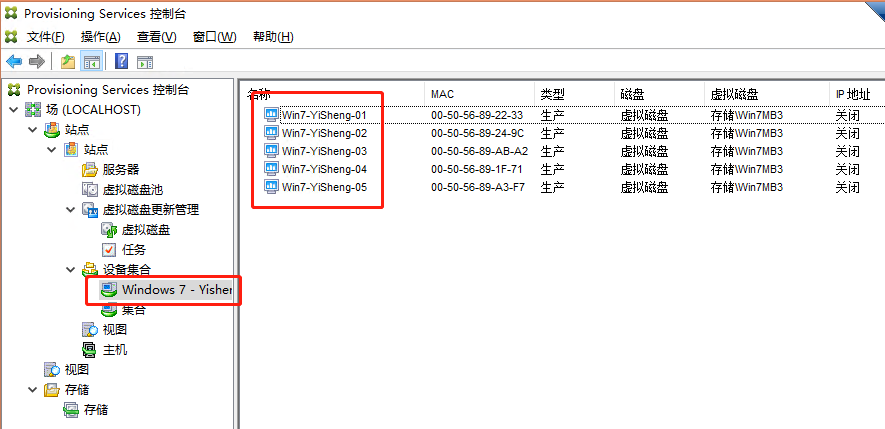
Task: Open the 查看(V) menu
Action: (156, 37)
